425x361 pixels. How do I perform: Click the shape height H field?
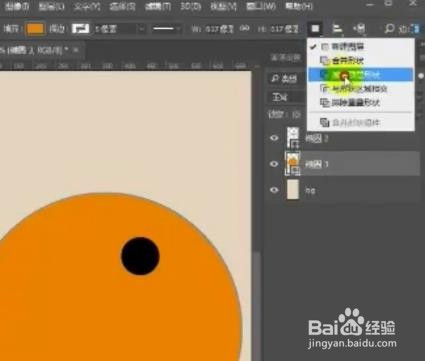click(x=284, y=29)
